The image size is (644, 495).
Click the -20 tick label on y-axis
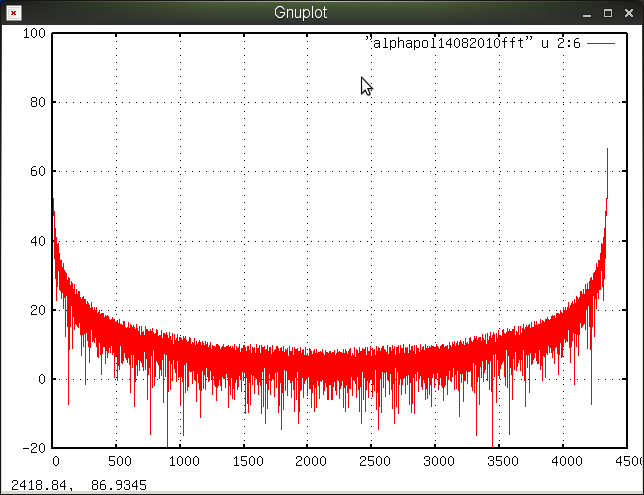pos(36,449)
